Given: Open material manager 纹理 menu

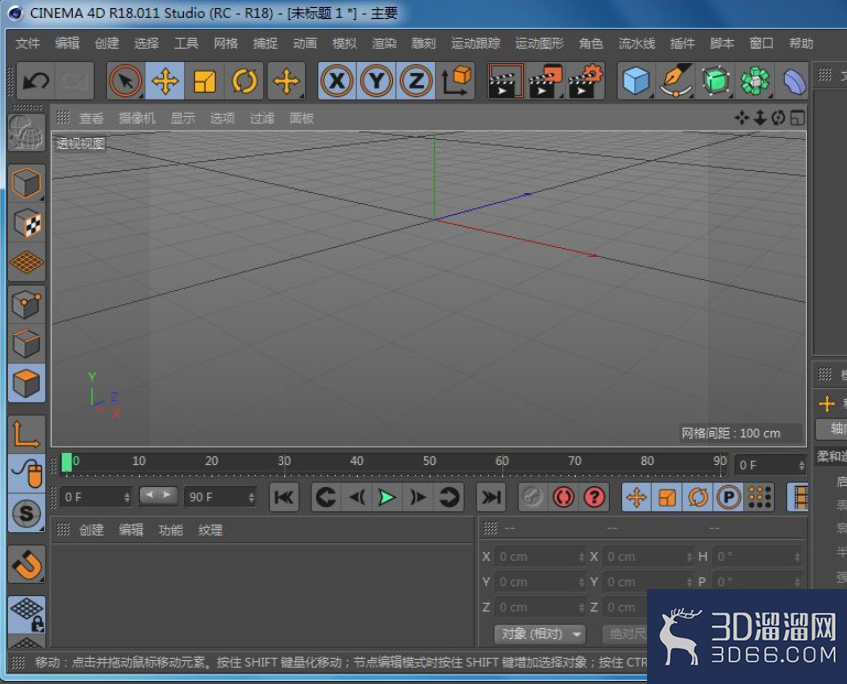Looking at the screenshot, I should pyautogui.click(x=210, y=530).
